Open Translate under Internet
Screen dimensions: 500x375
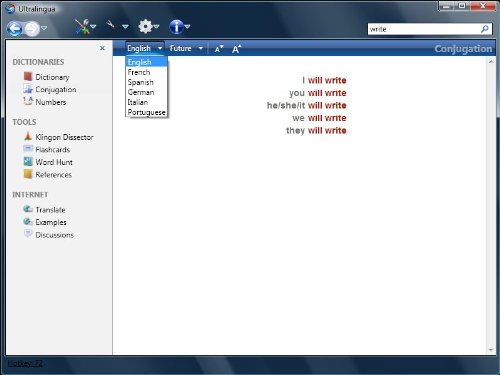click(50, 210)
